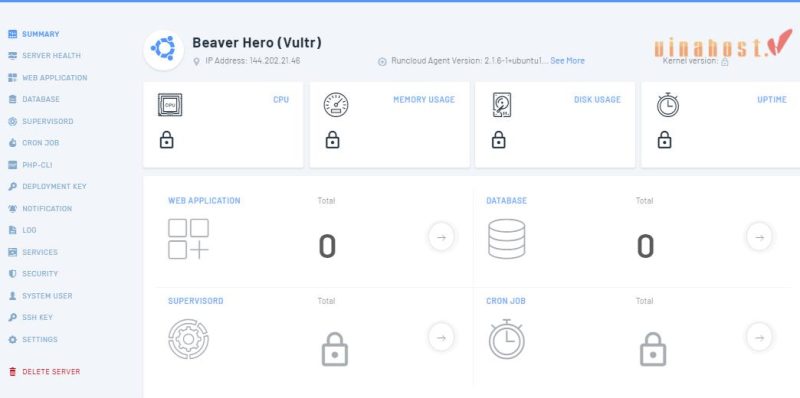Click the Ubuntu logo server avatar
Viewport: 800px width, 398px height.
pyautogui.click(x=163, y=49)
